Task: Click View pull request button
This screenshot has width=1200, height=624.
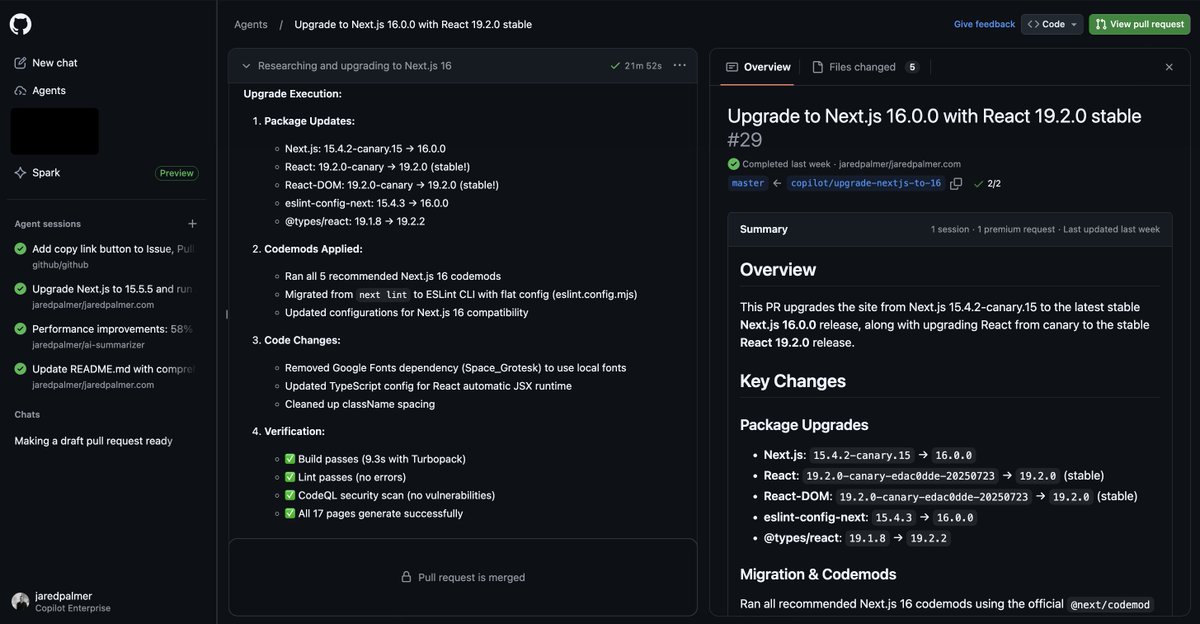Action: [x=1139, y=24]
